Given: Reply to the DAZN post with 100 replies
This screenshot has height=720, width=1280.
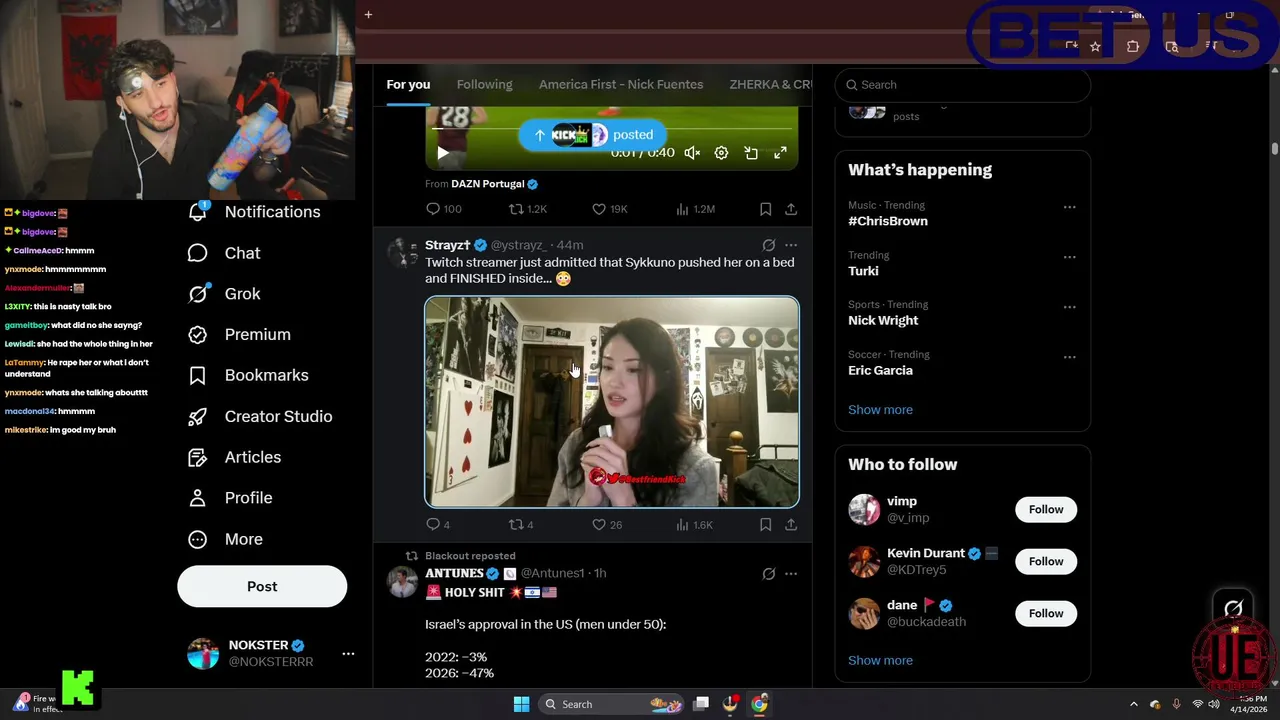Looking at the screenshot, I should tap(444, 209).
